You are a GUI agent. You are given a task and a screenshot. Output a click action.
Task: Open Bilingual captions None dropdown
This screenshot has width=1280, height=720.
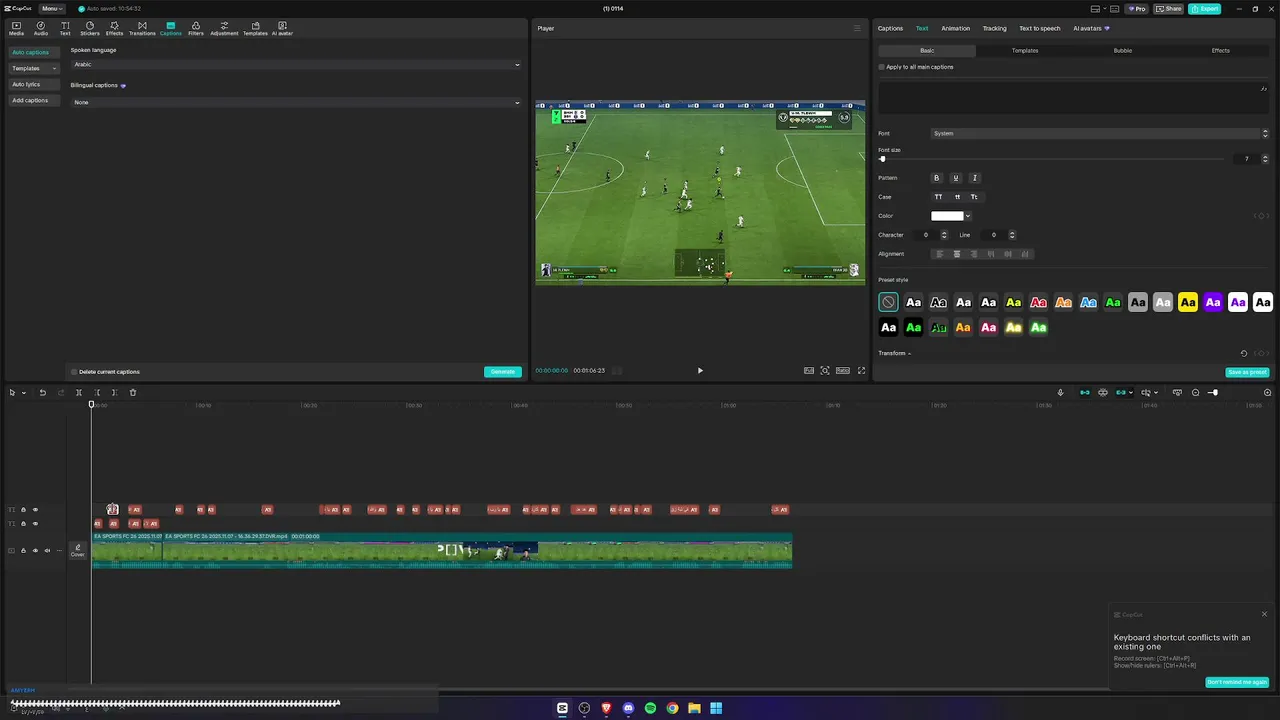tap(296, 102)
